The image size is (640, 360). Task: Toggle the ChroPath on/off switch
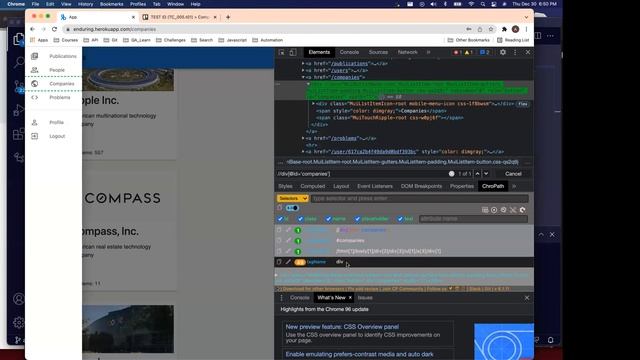point(292,208)
